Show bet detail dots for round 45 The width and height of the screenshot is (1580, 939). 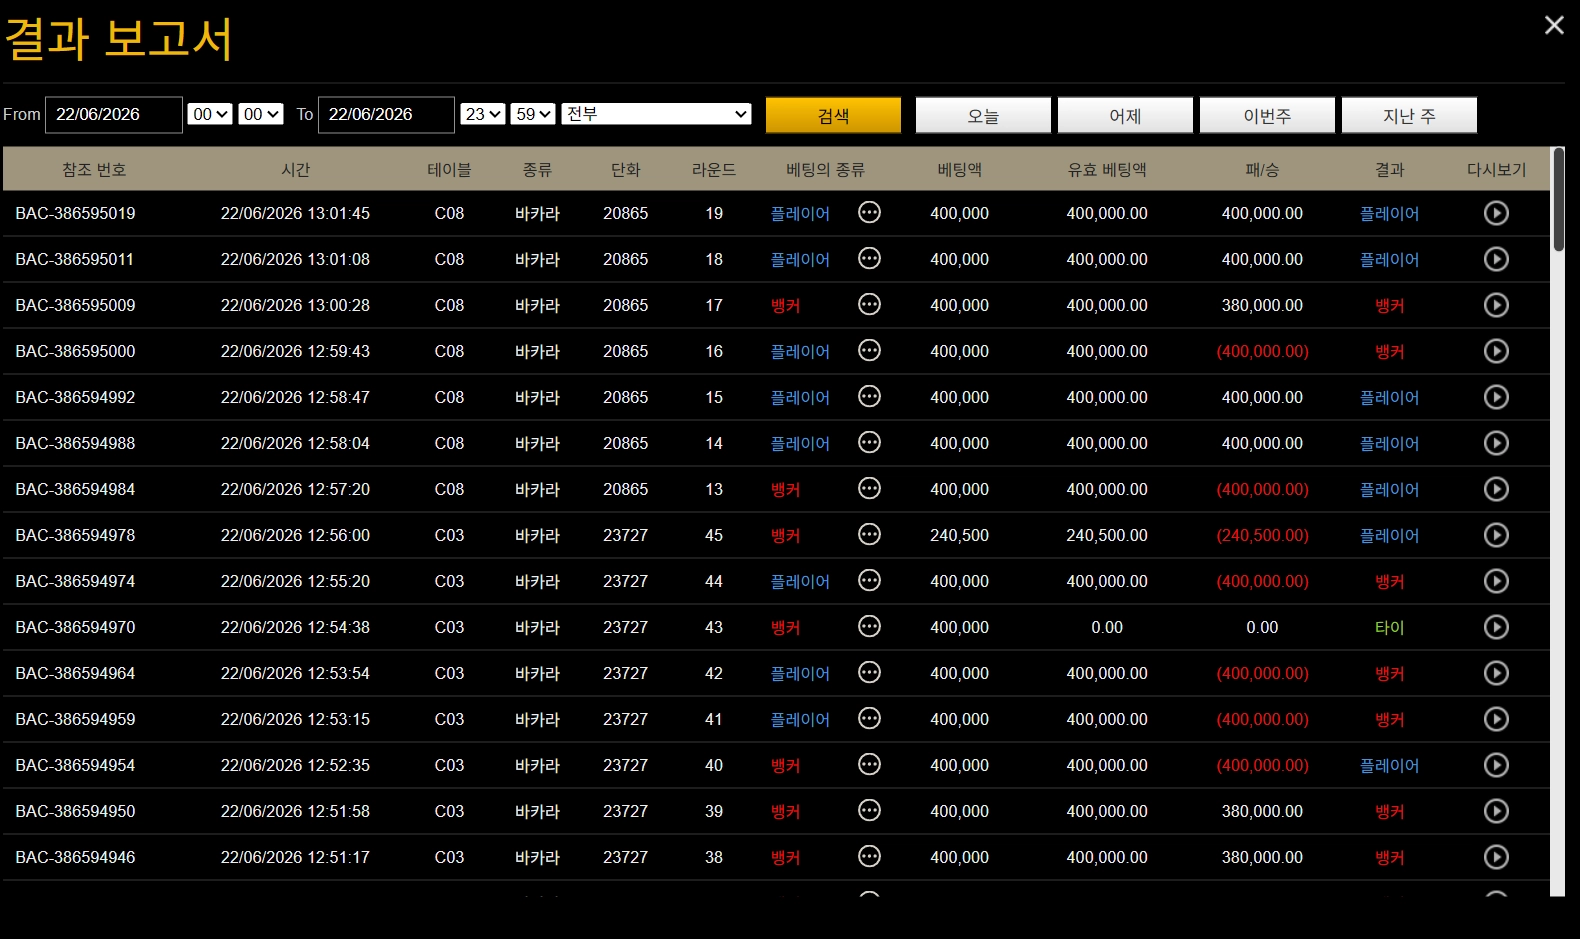[870, 534]
